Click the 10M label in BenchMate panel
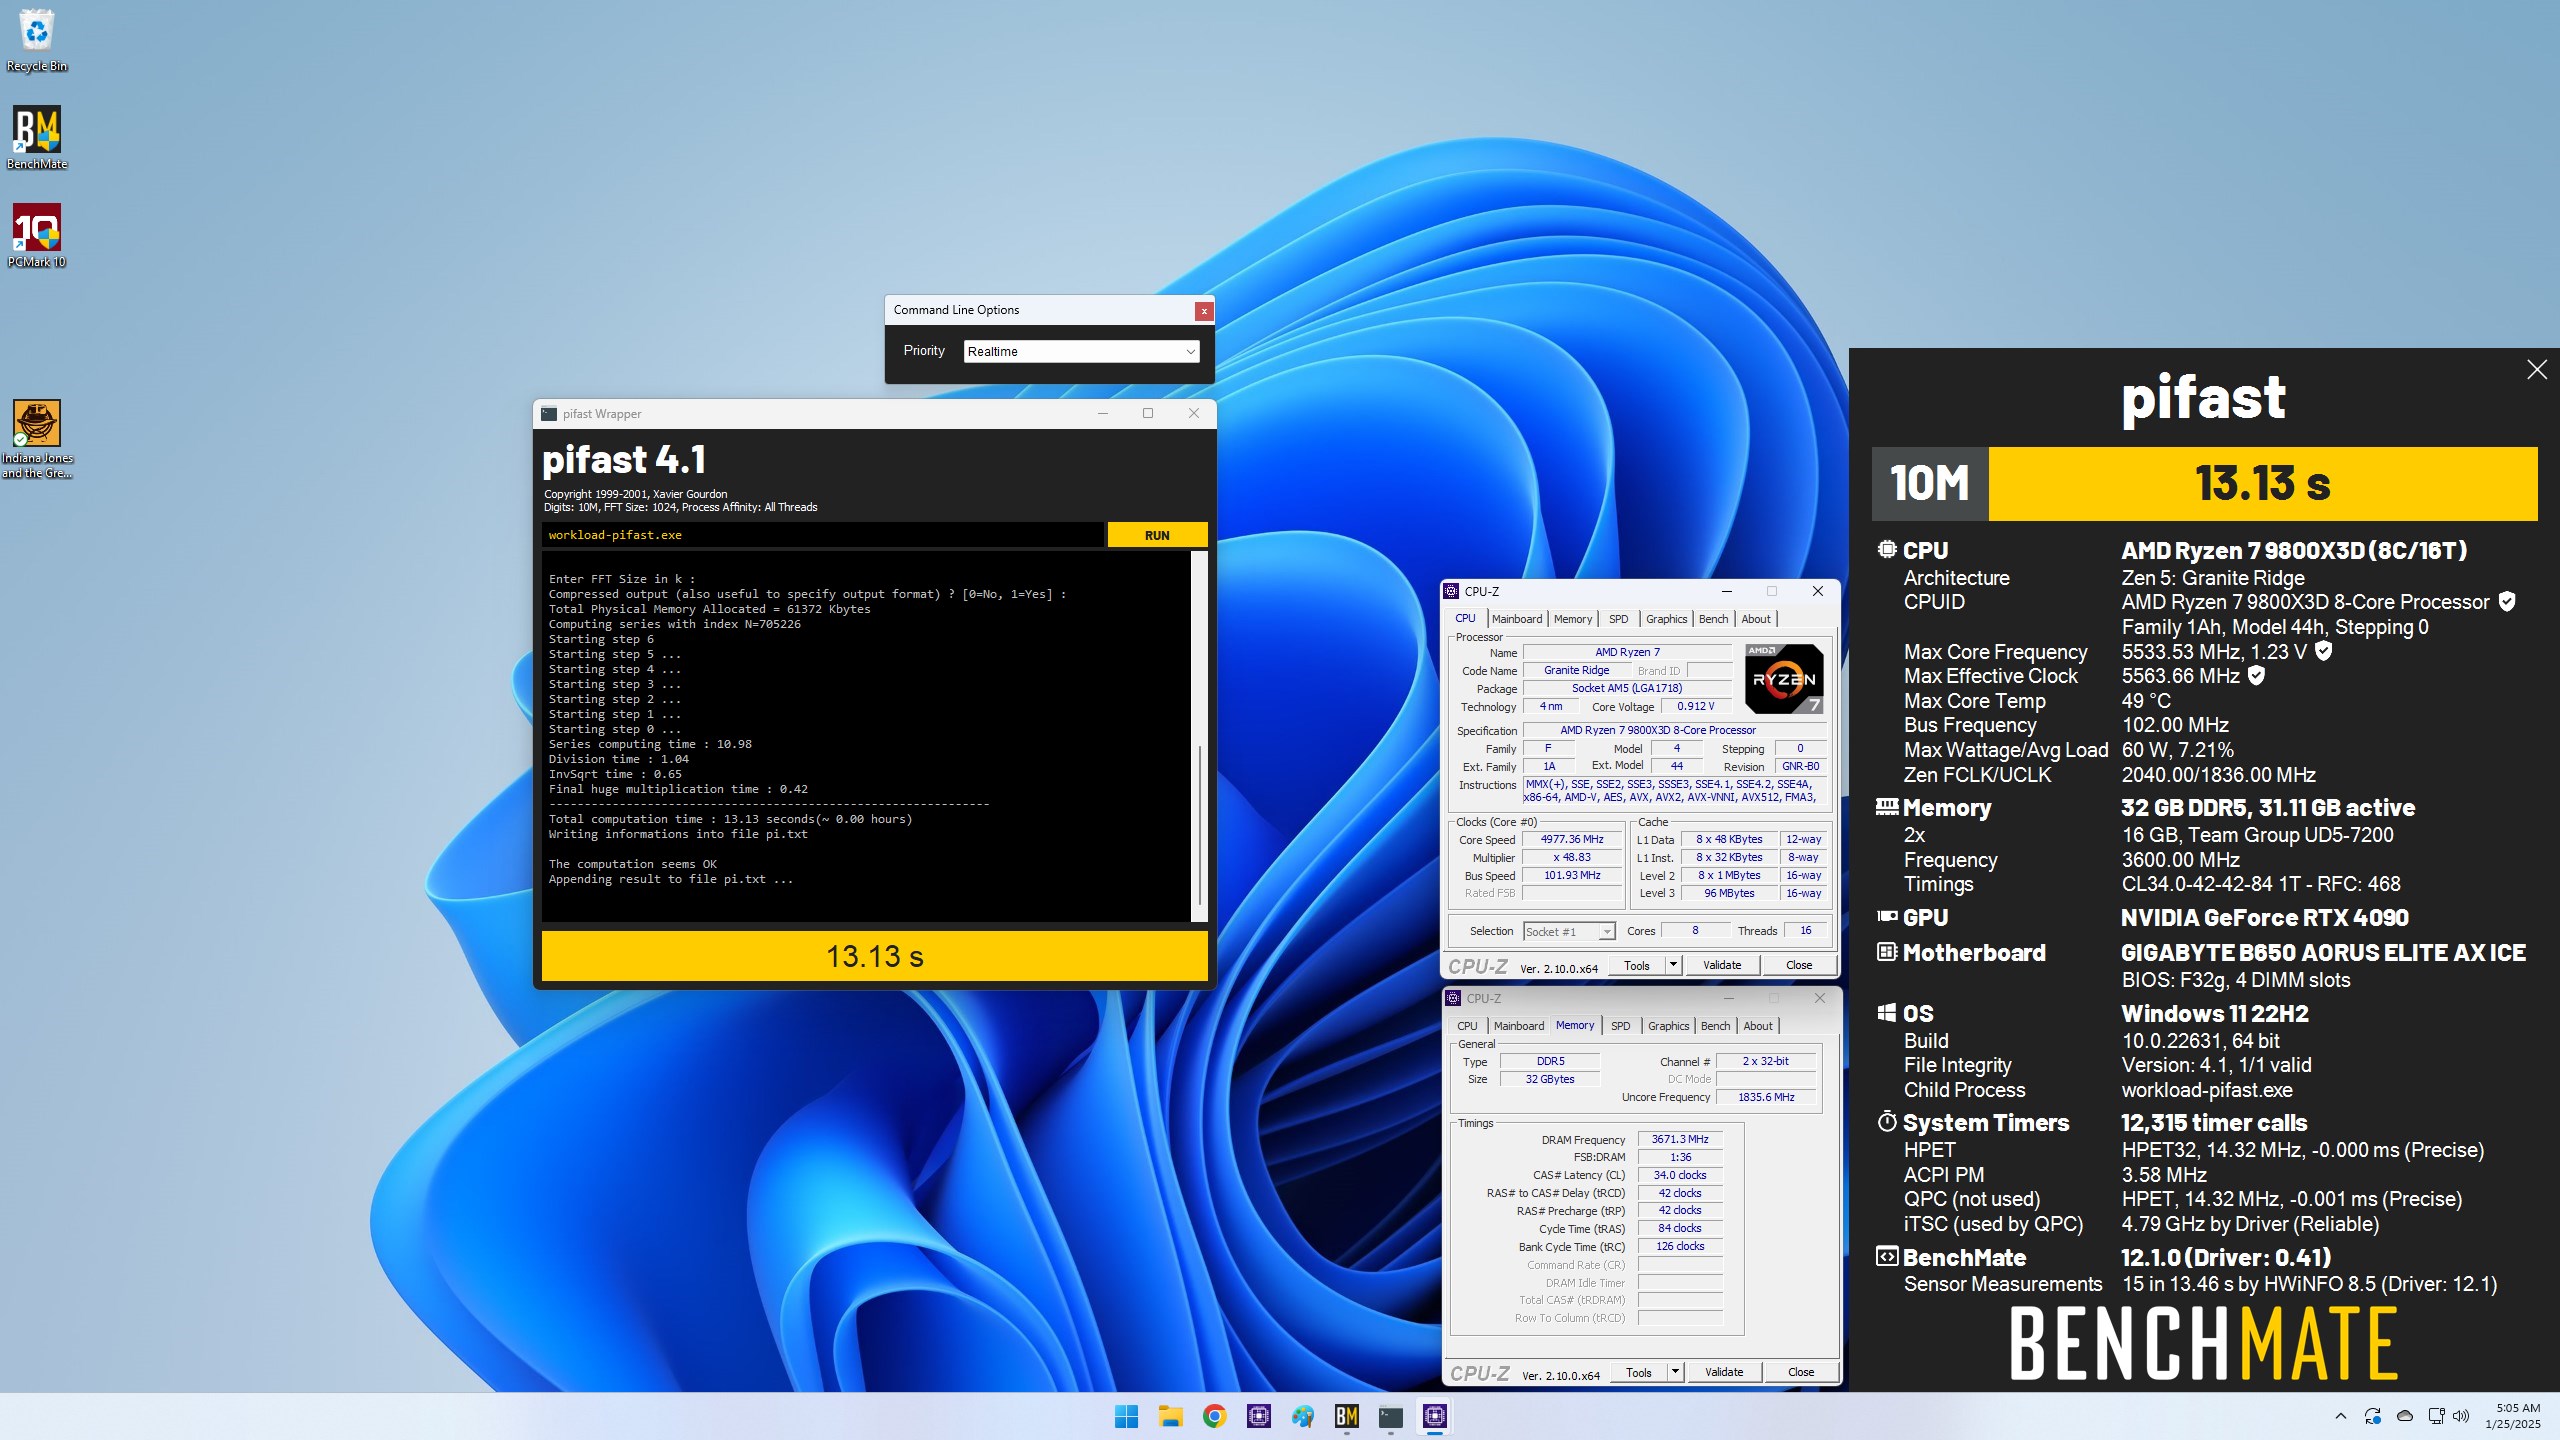 (x=1930, y=483)
